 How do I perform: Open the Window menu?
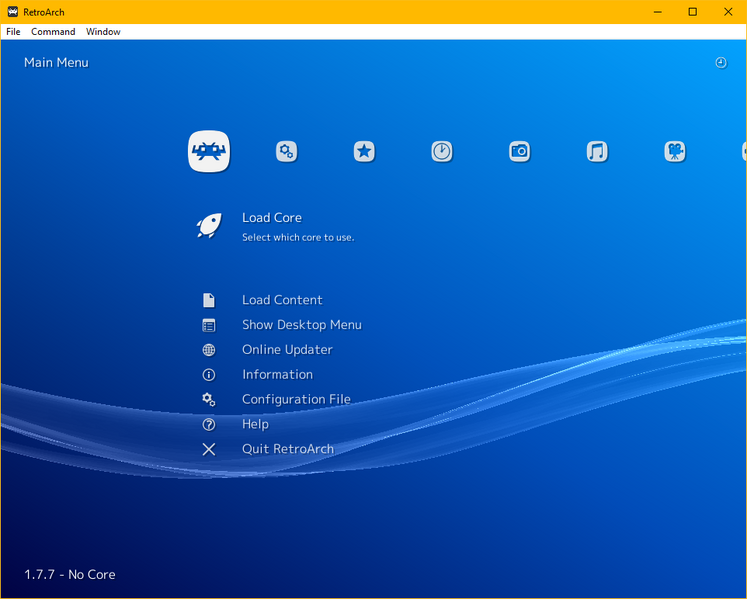coord(103,32)
